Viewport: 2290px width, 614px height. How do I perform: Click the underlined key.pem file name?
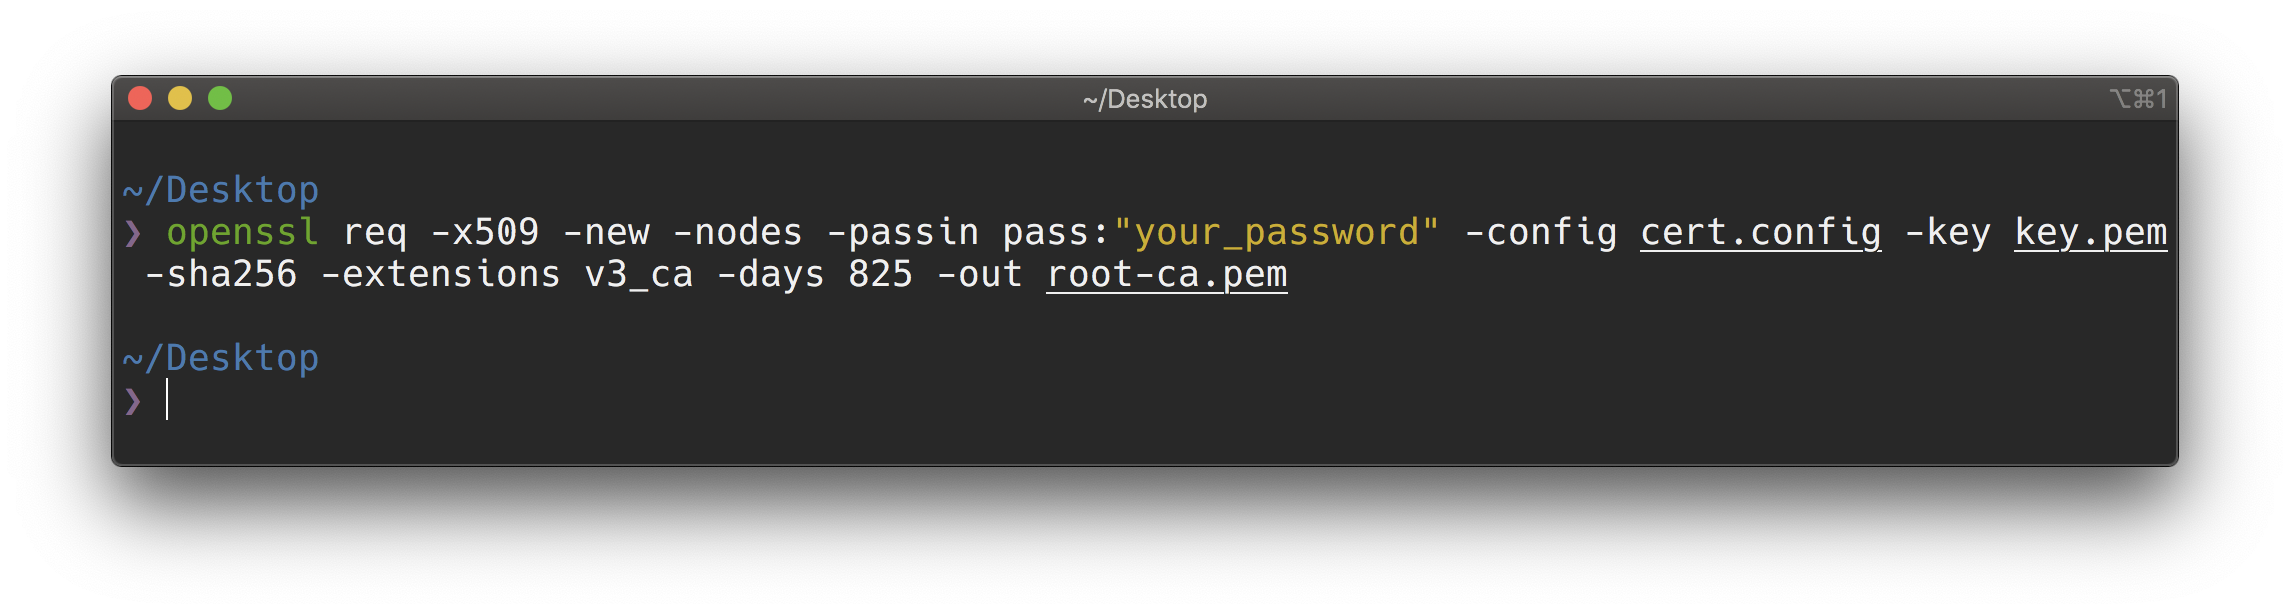pos(2090,232)
